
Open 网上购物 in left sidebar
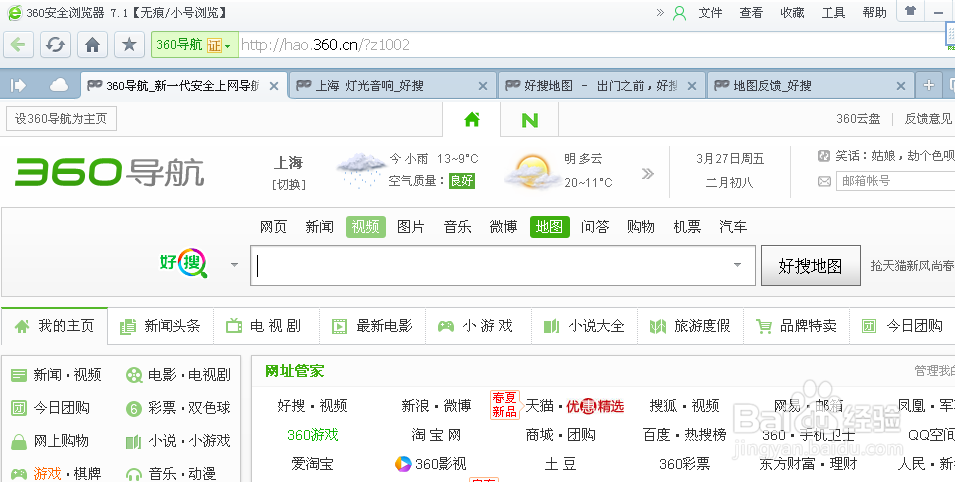(x=51, y=441)
